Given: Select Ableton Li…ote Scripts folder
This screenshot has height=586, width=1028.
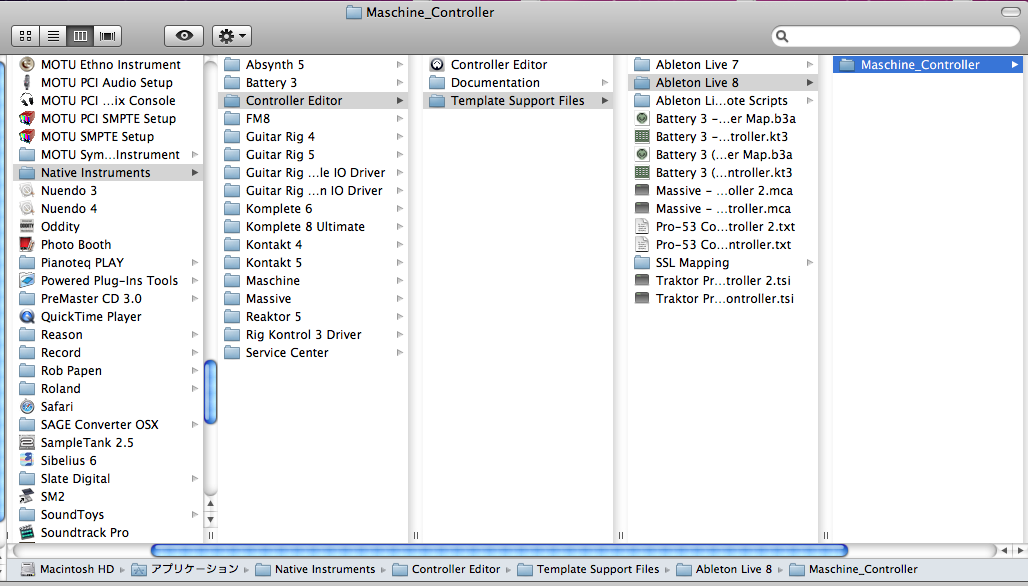Looking at the screenshot, I should click(723, 100).
